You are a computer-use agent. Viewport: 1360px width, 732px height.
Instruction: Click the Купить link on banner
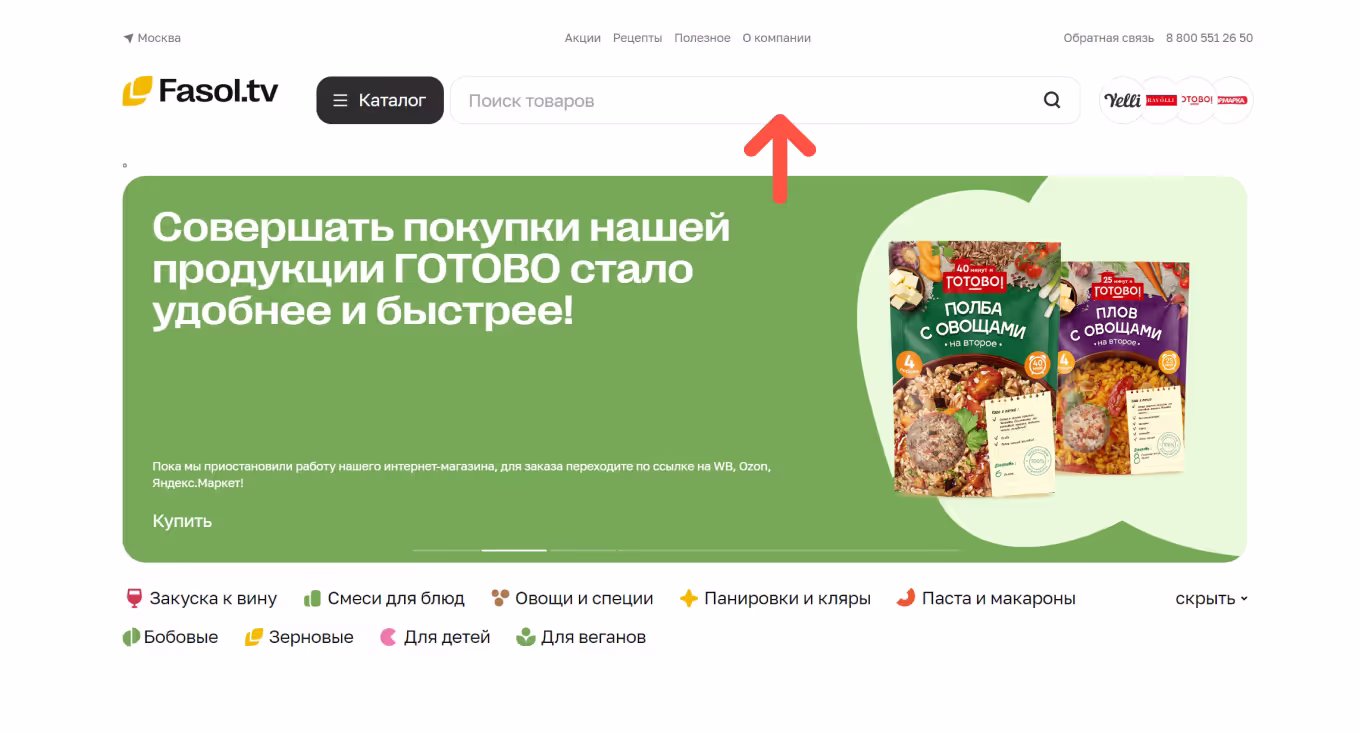182,521
